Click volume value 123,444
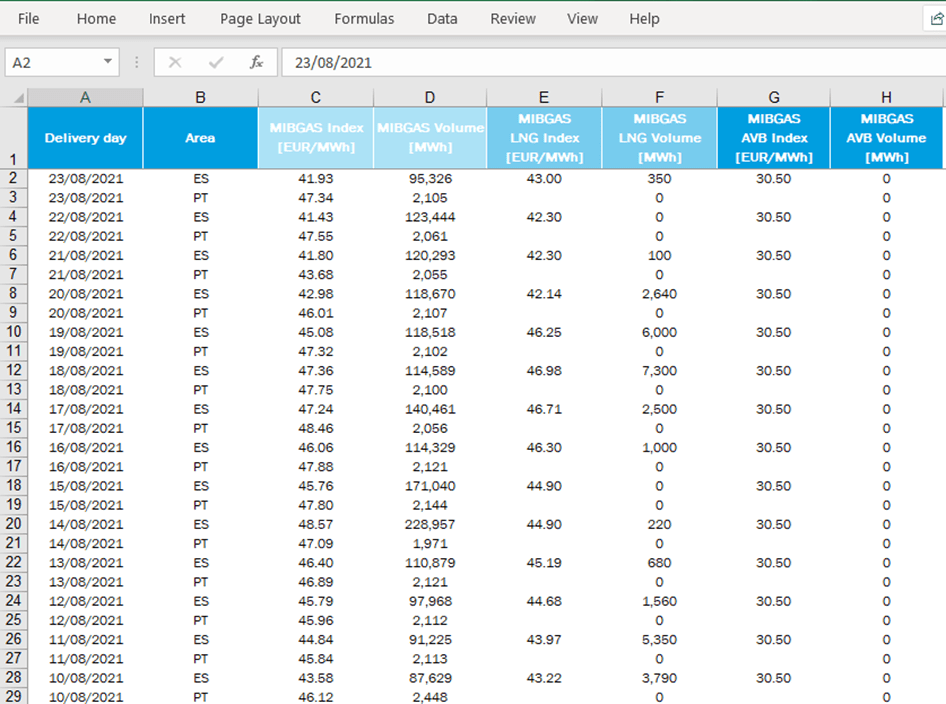The height and width of the screenshot is (704, 946). tap(430, 217)
